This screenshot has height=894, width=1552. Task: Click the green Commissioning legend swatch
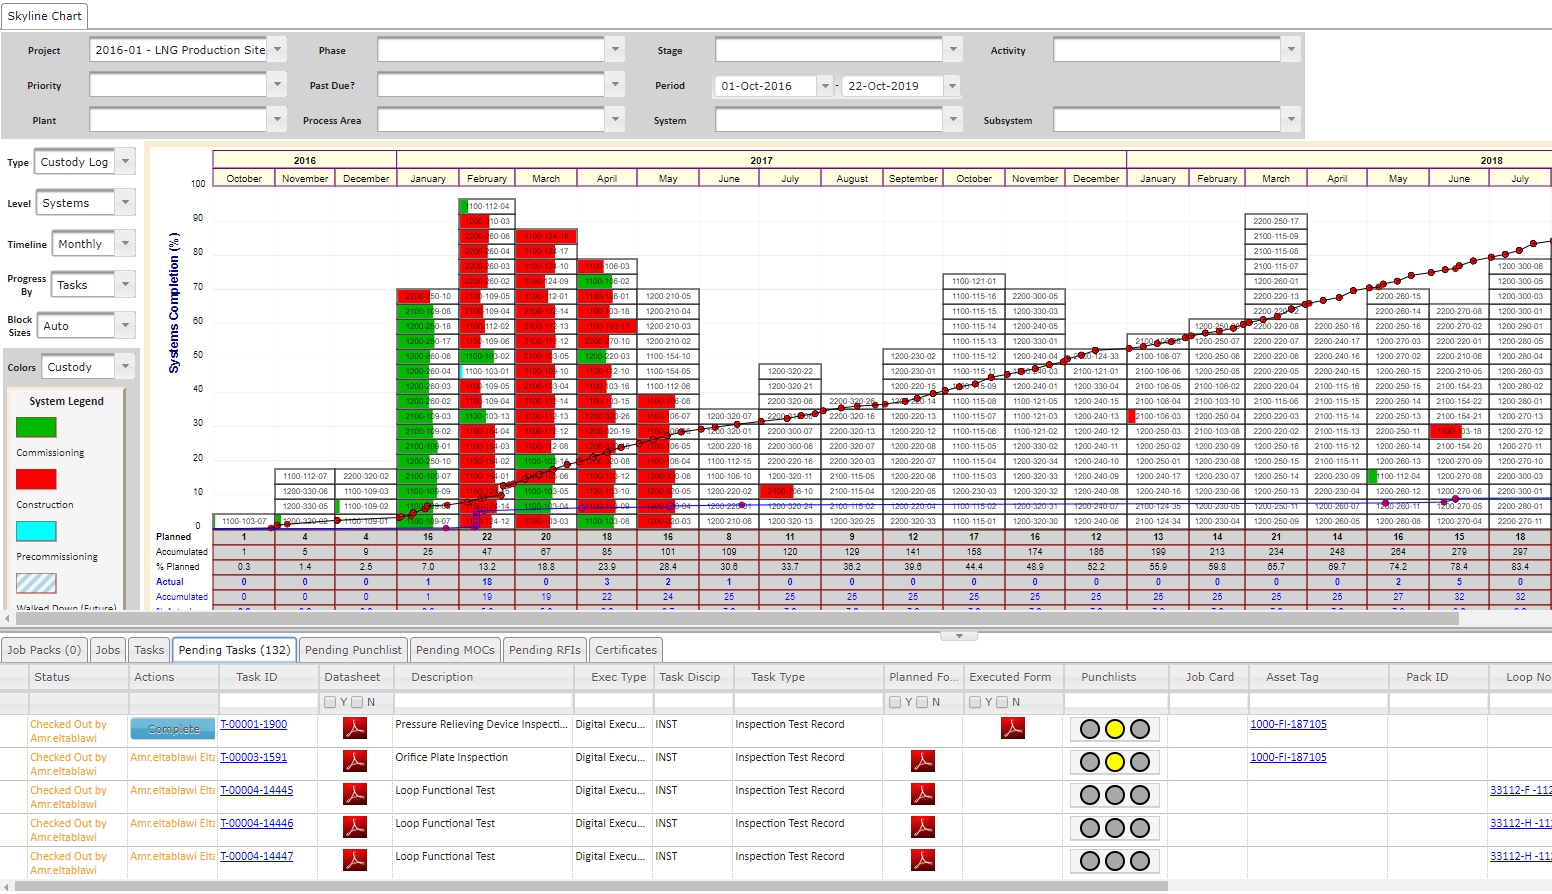[x=36, y=427]
